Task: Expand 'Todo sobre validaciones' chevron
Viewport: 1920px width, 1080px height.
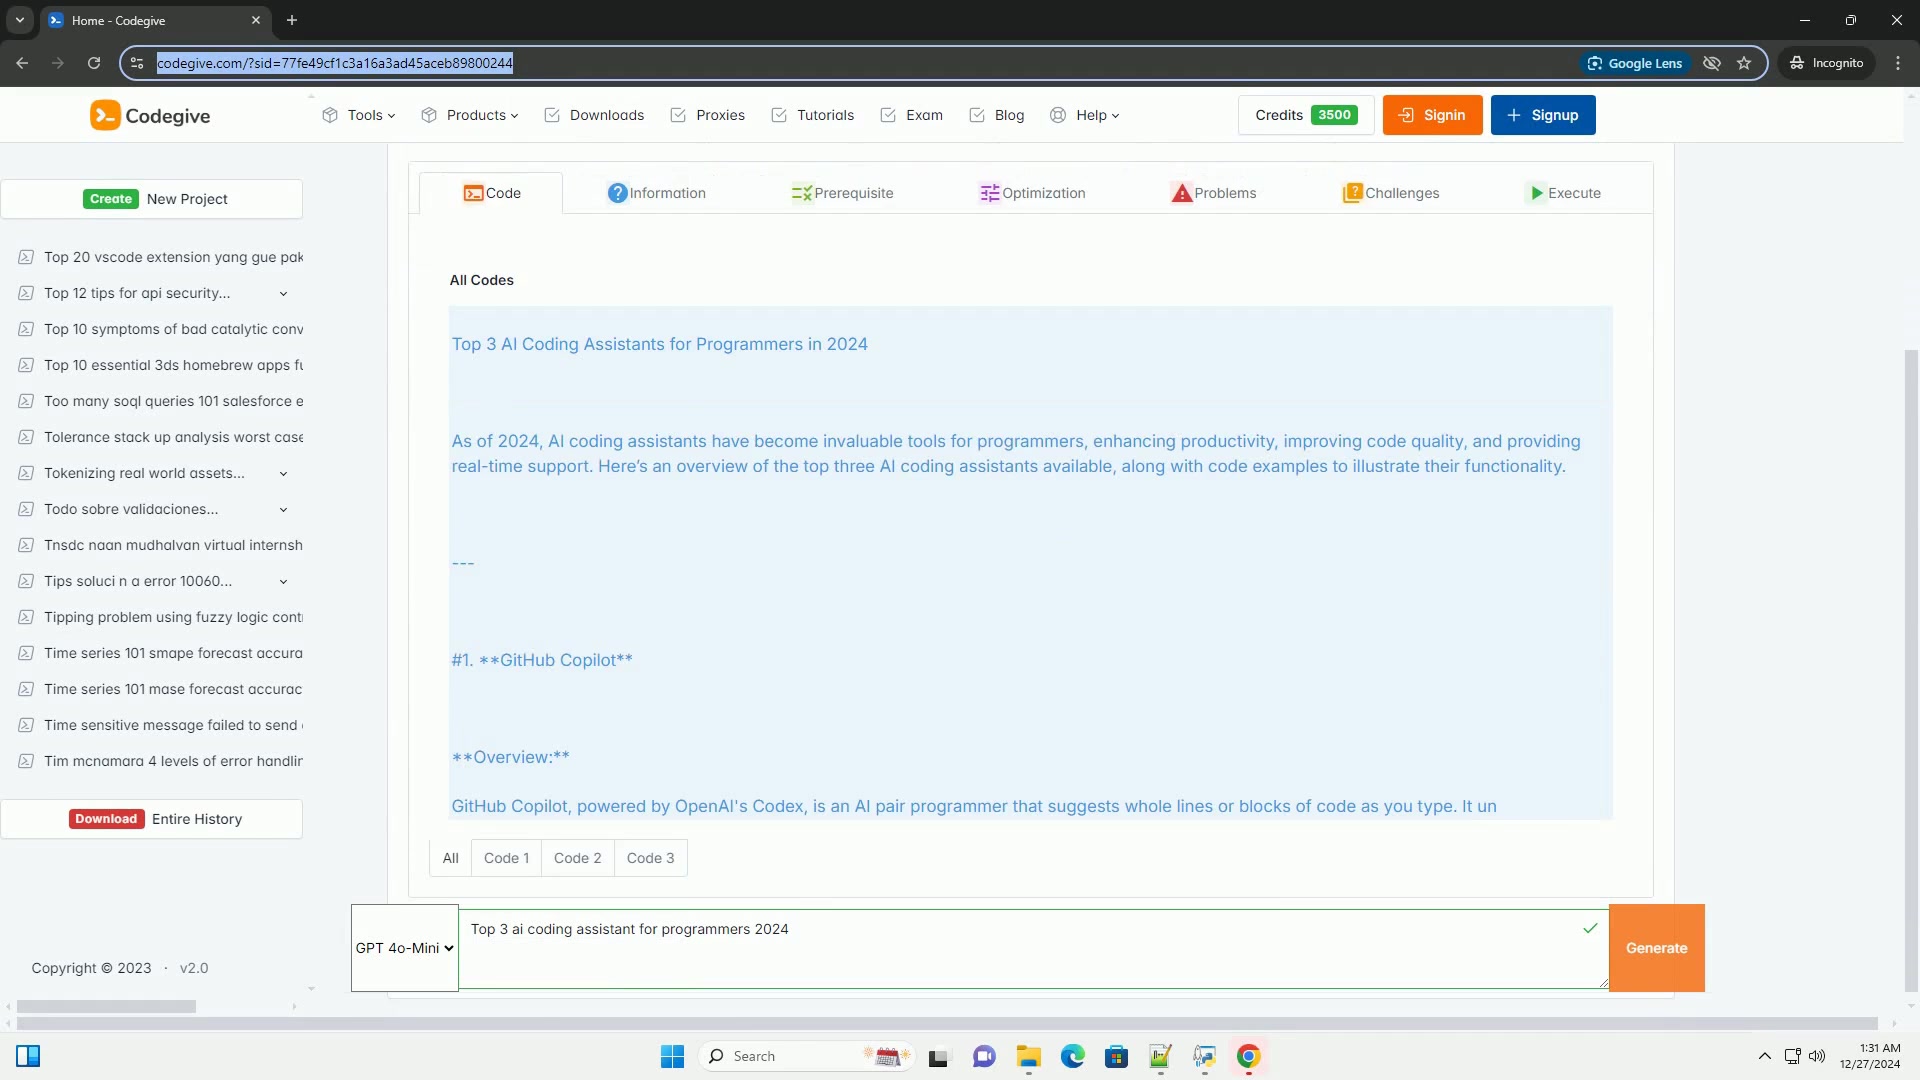Action: tap(283, 510)
